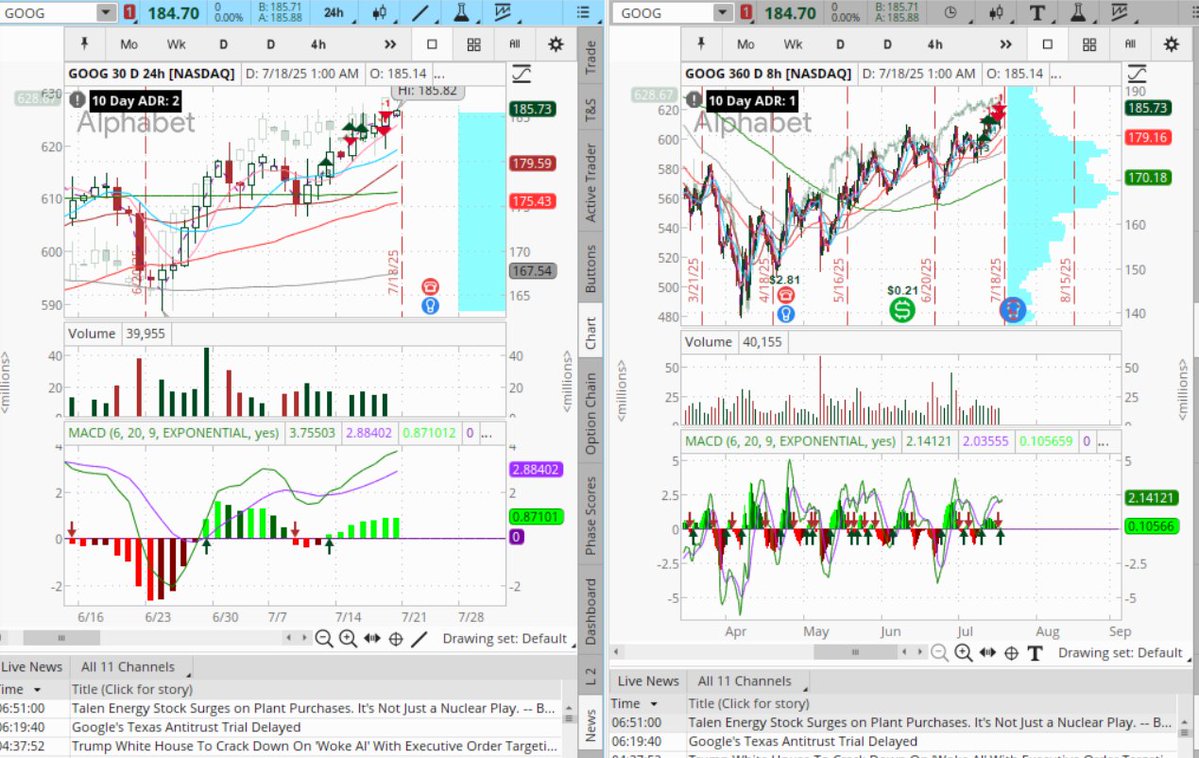Switch right chart to Mo timeframe
The image size is (1199, 758).
[x=746, y=44]
